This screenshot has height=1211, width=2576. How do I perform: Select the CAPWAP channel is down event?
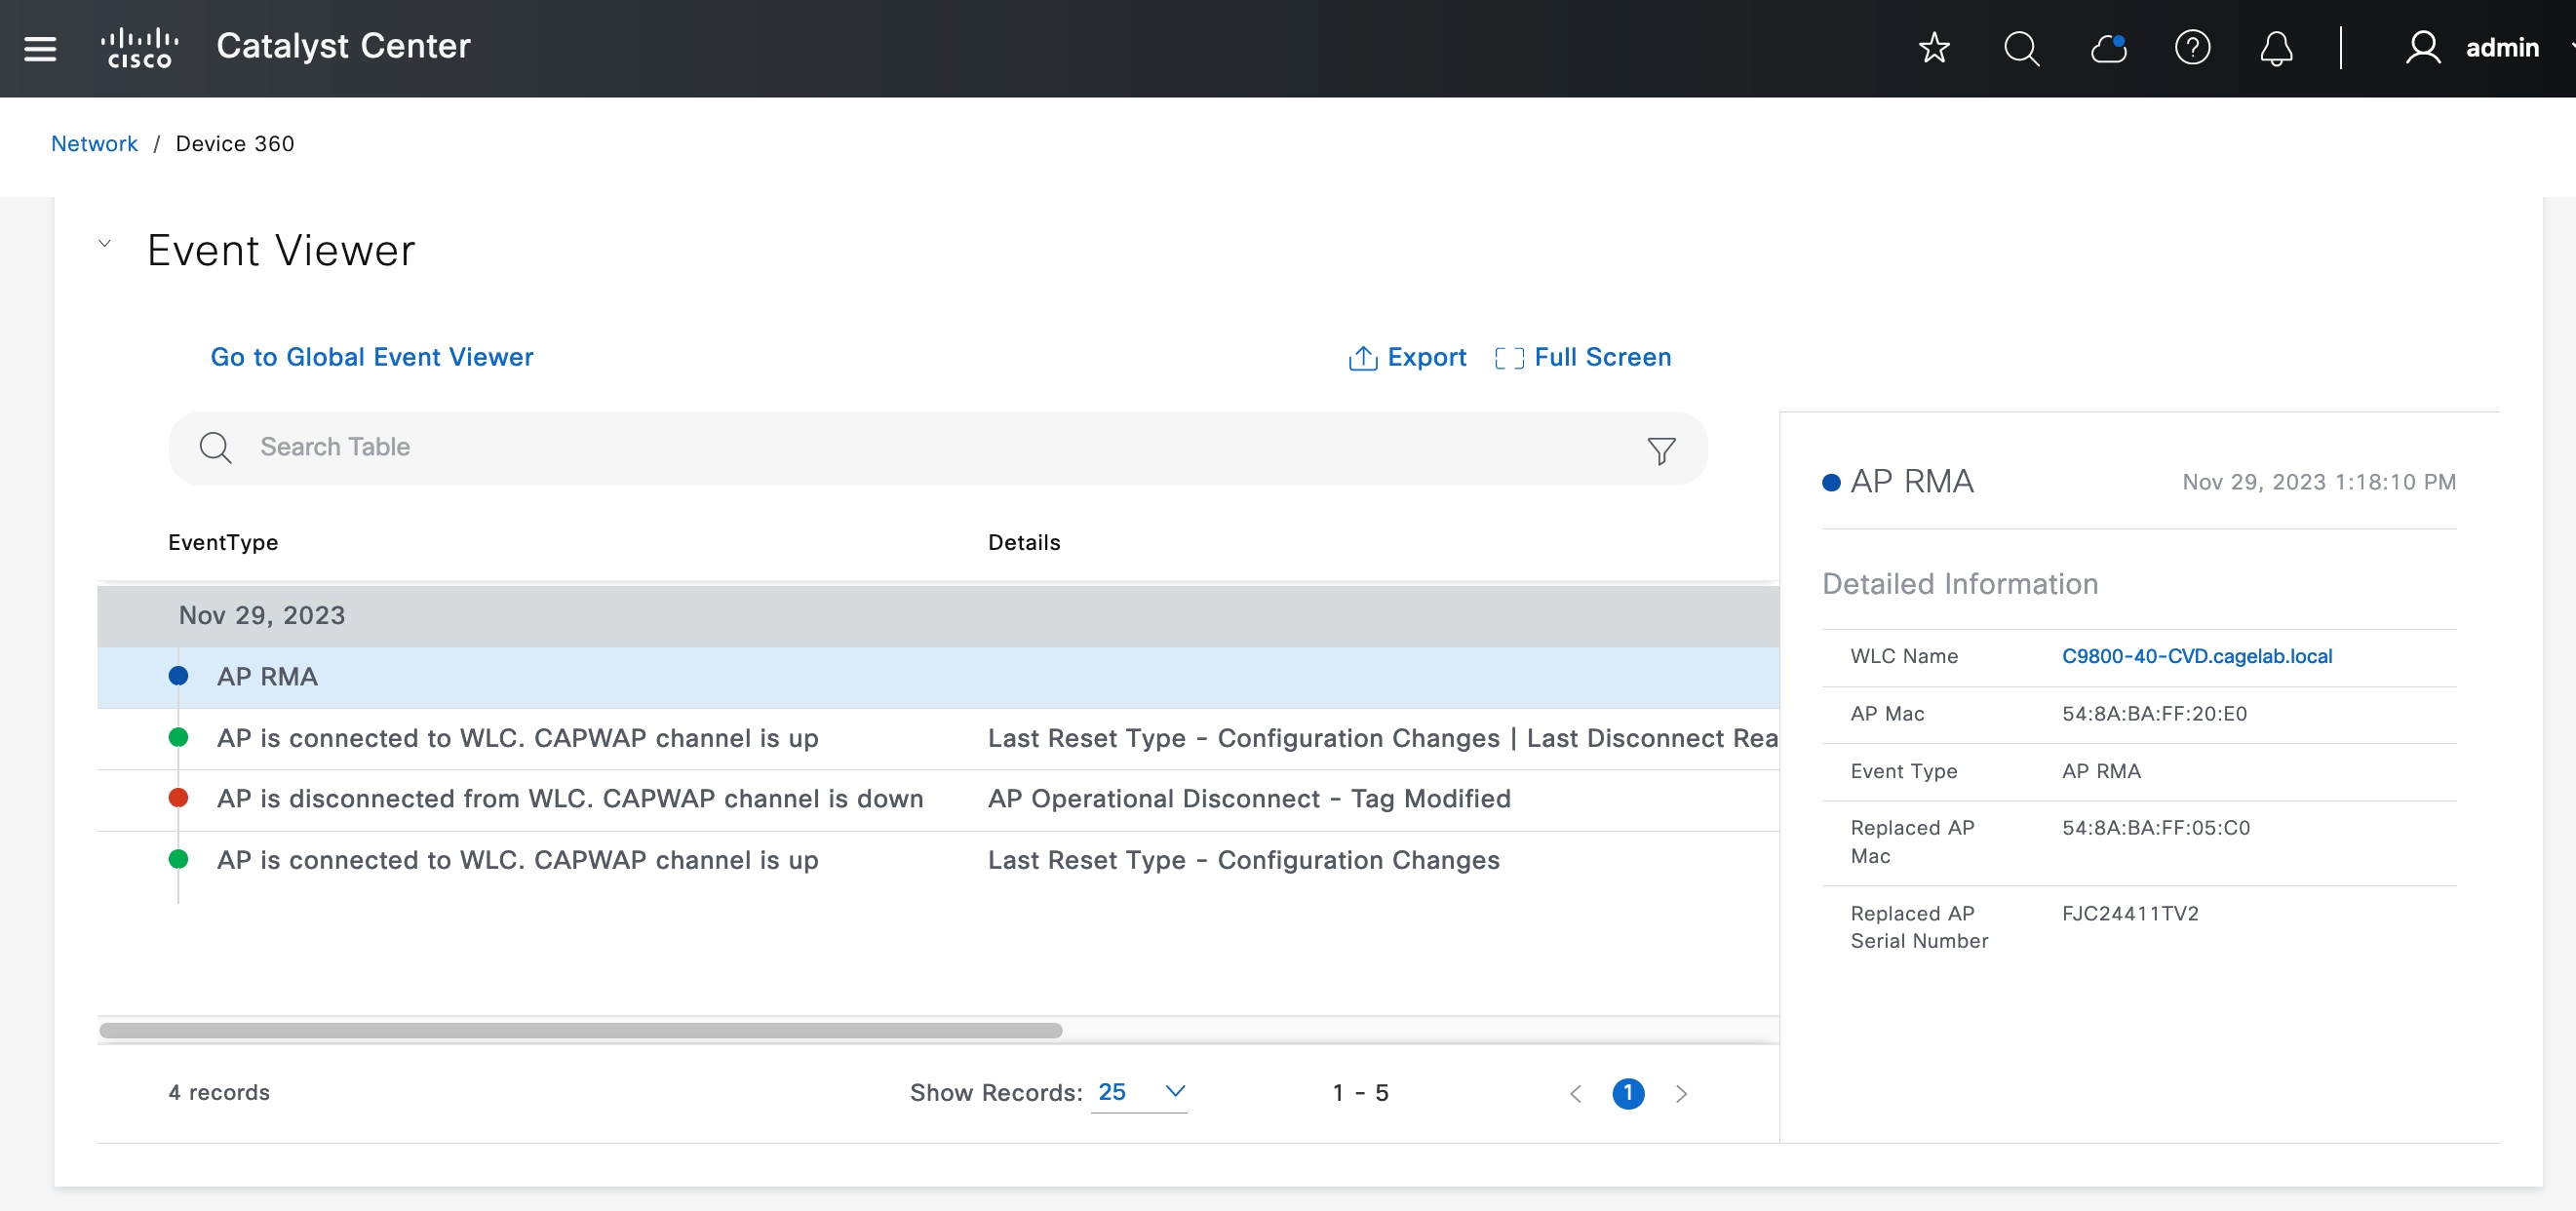tap(569, 799)
